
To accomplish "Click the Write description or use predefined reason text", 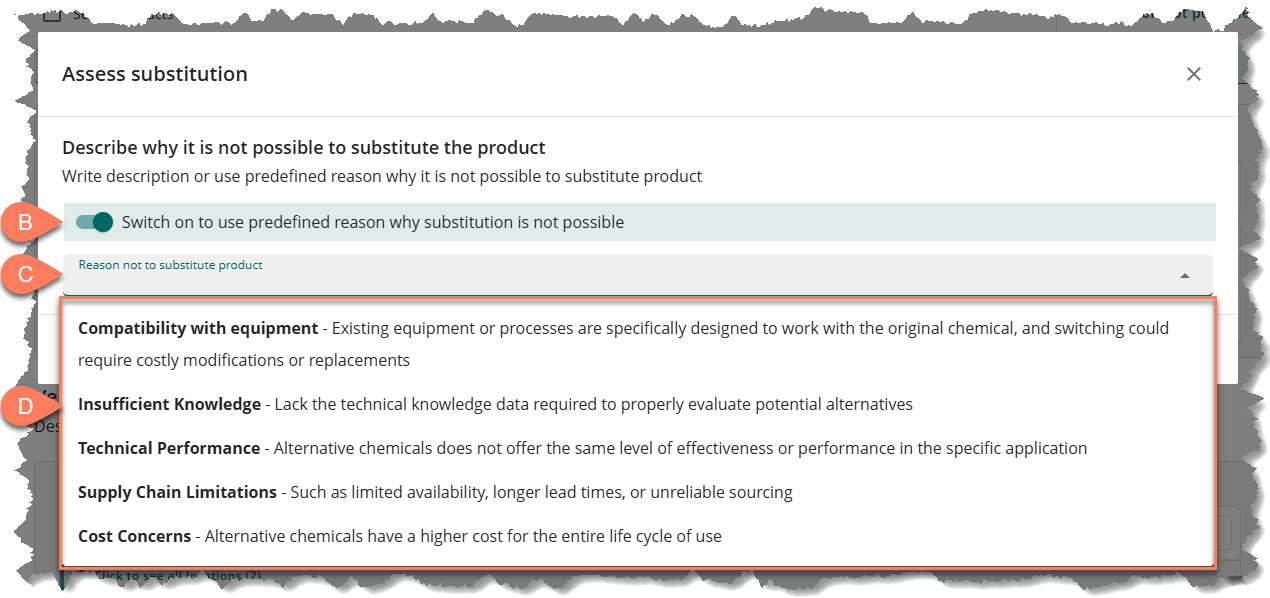I will tap(382, 176).
